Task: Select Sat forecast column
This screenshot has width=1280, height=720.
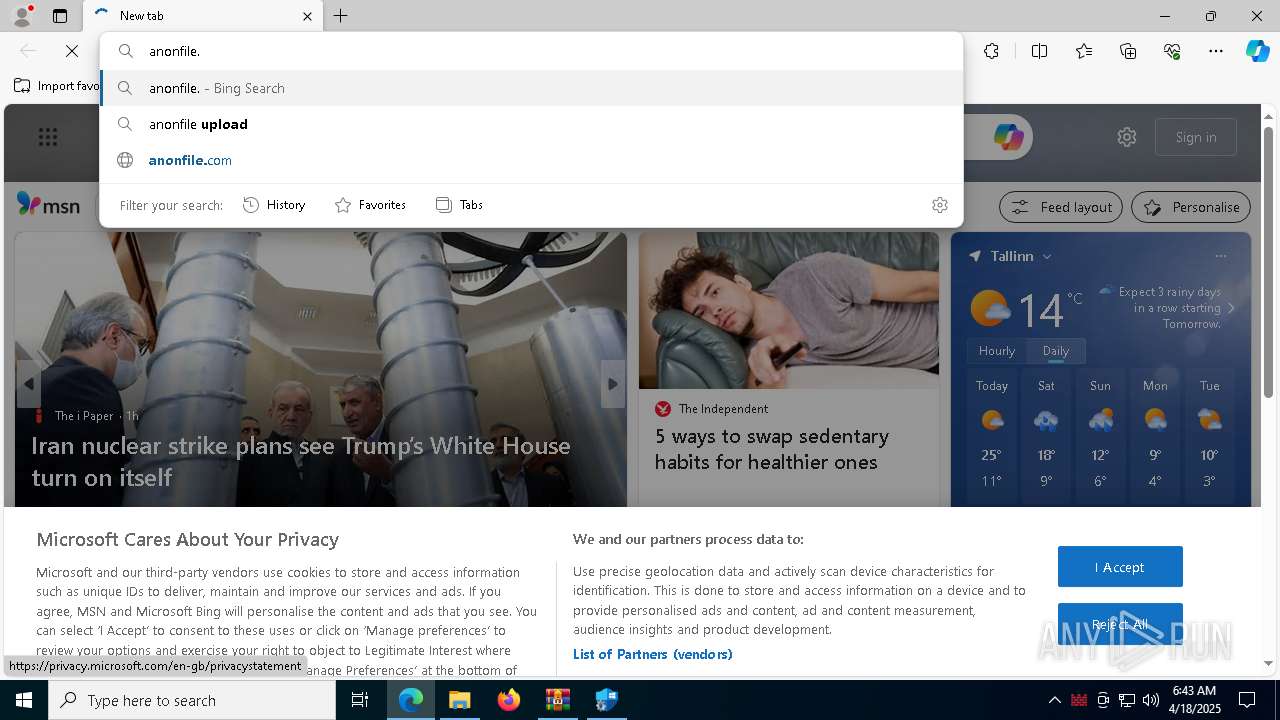Action: (1046, 436)
